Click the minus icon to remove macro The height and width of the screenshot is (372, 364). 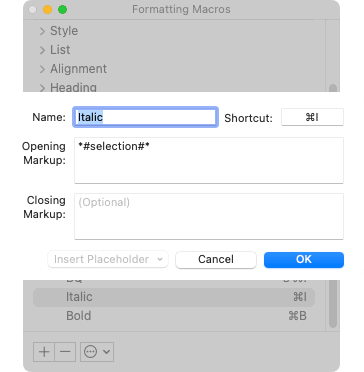[x=65, y=352]
